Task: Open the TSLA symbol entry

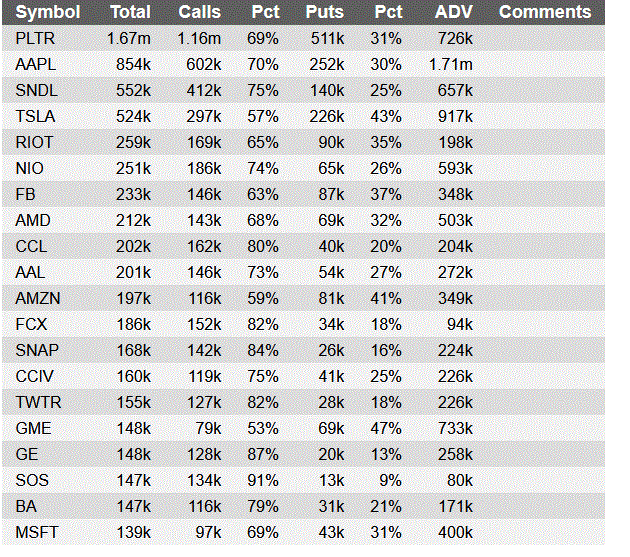Action: (x=35, y=116)
